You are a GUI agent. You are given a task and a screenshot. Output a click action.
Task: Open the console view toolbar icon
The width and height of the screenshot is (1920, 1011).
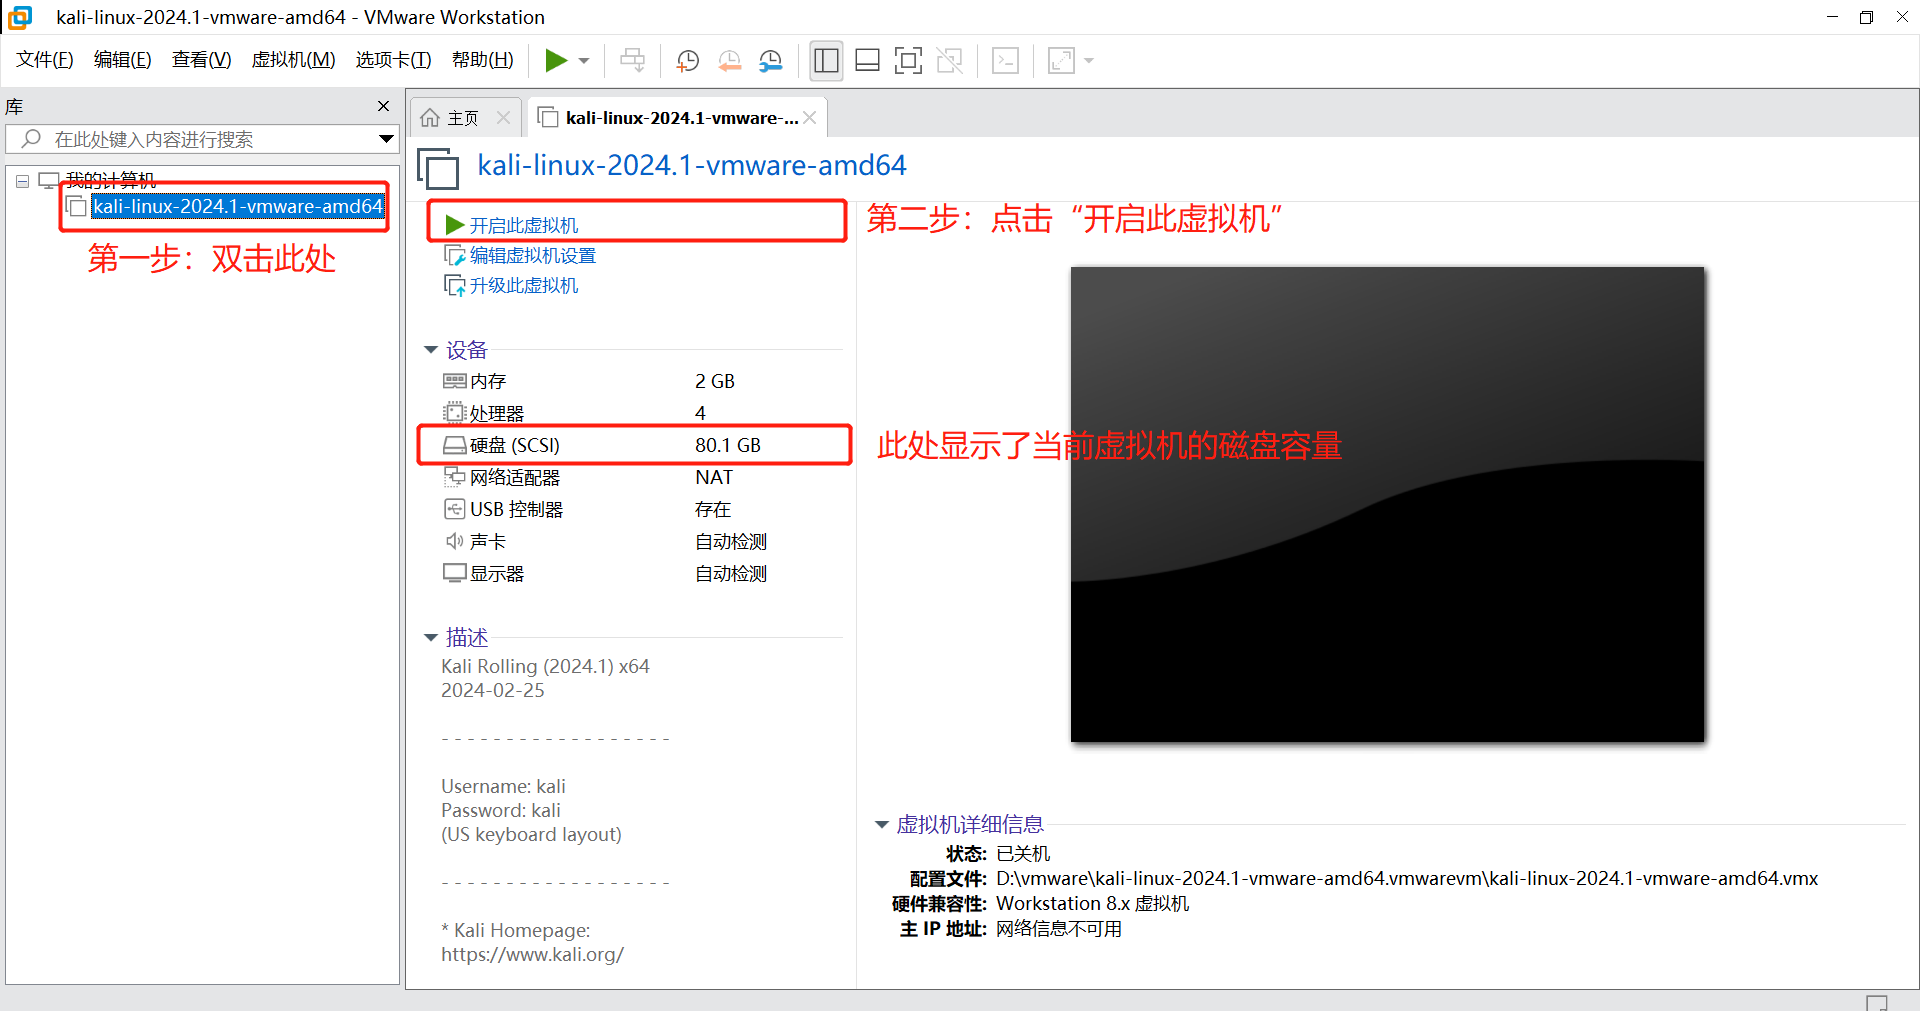[x=1005, y=61]
